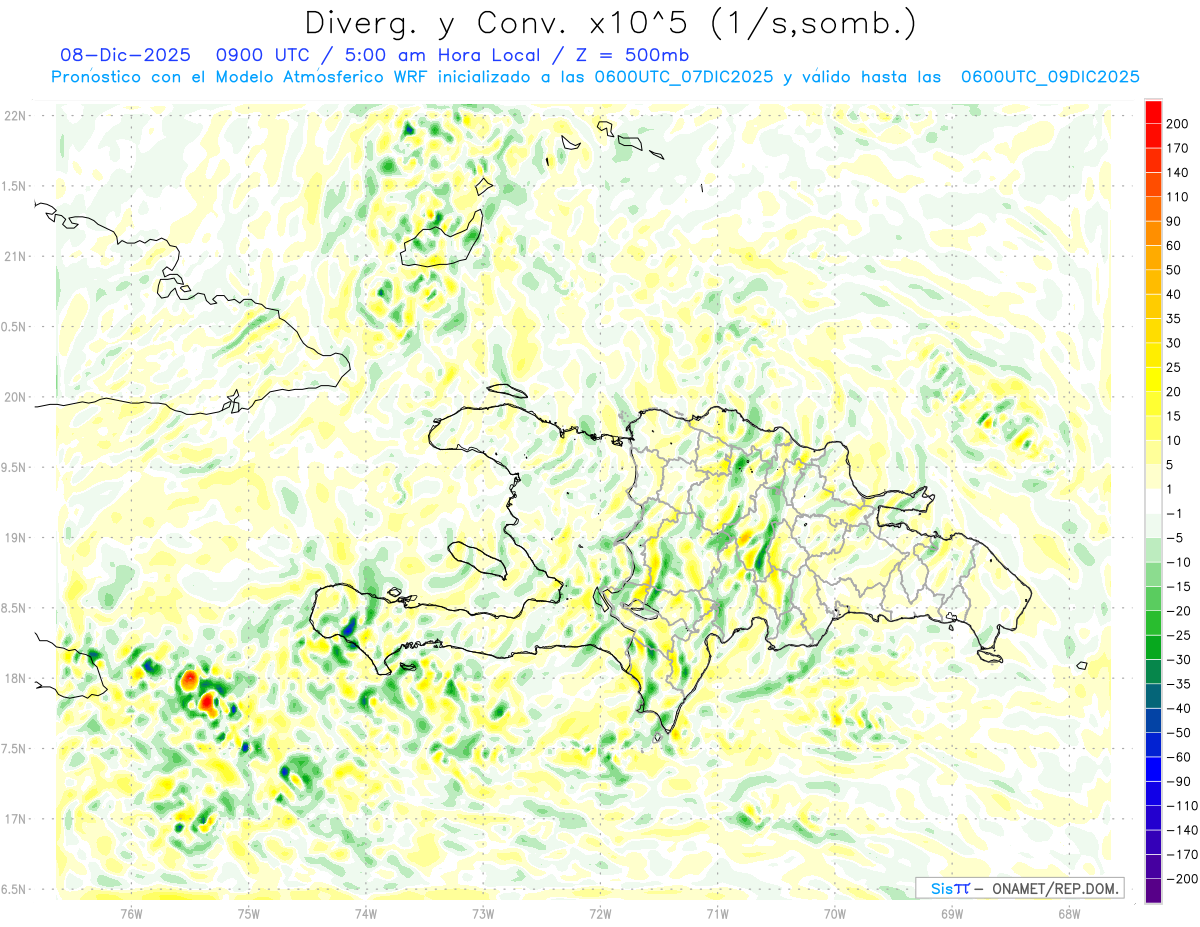Click the positive 200 color scale label
The image size is (1200, 927).
[x=1177, y=123]
